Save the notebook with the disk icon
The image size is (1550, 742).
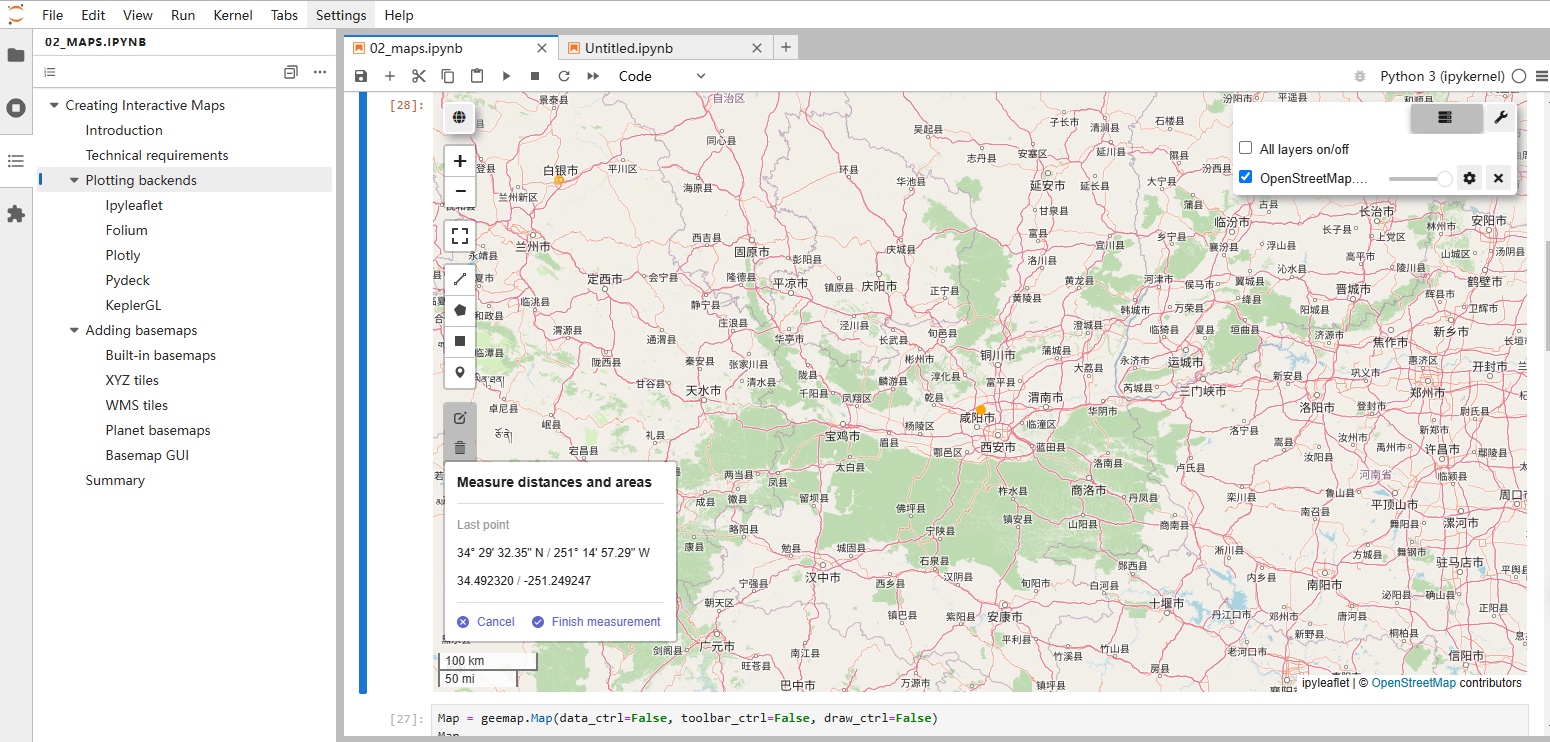click(361, 76)
